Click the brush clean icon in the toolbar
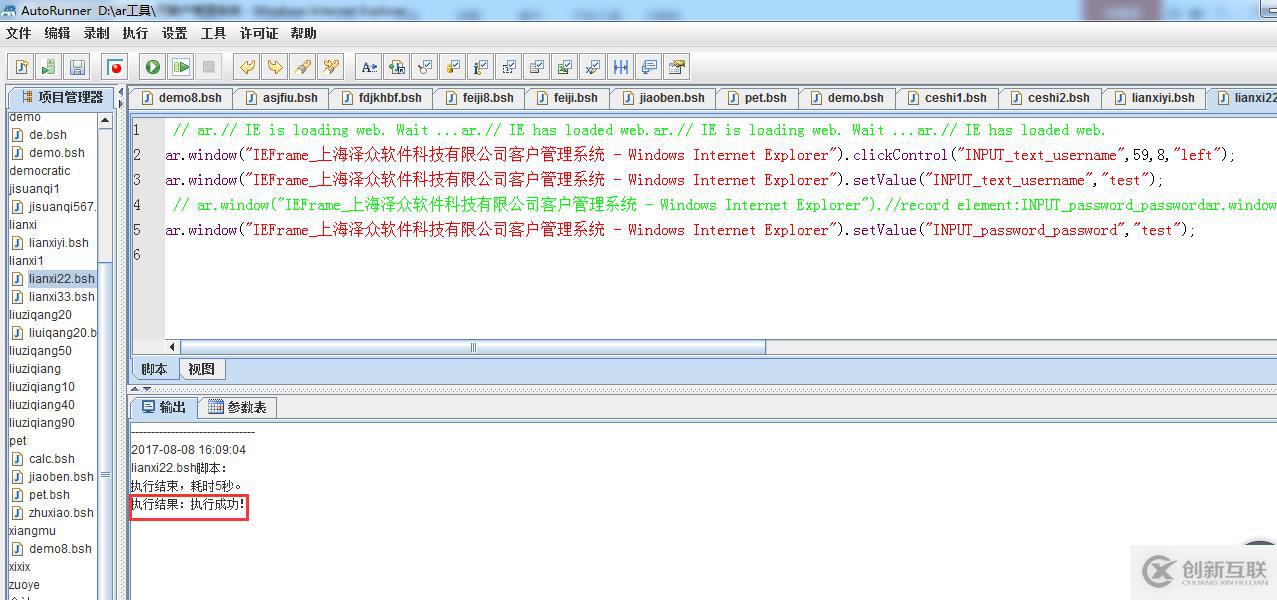The height and width of the screenshot is (600, 1277). pyautogui.click(x=302, y=67)
